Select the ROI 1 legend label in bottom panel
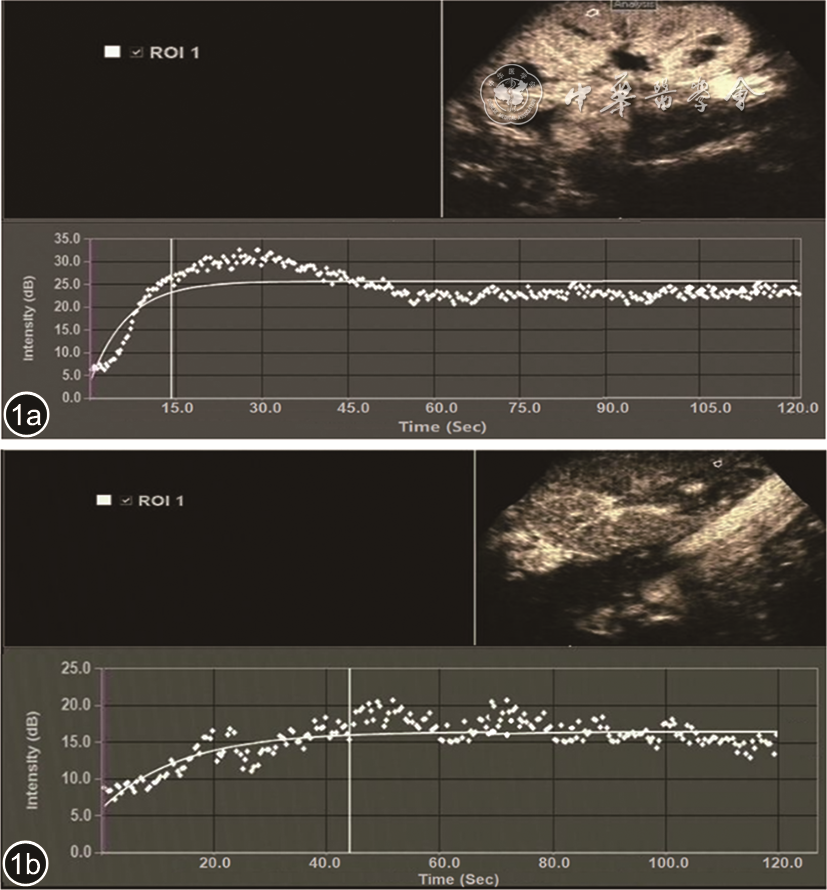The width and height of the screenshot is (827, 890). [161, 499]
